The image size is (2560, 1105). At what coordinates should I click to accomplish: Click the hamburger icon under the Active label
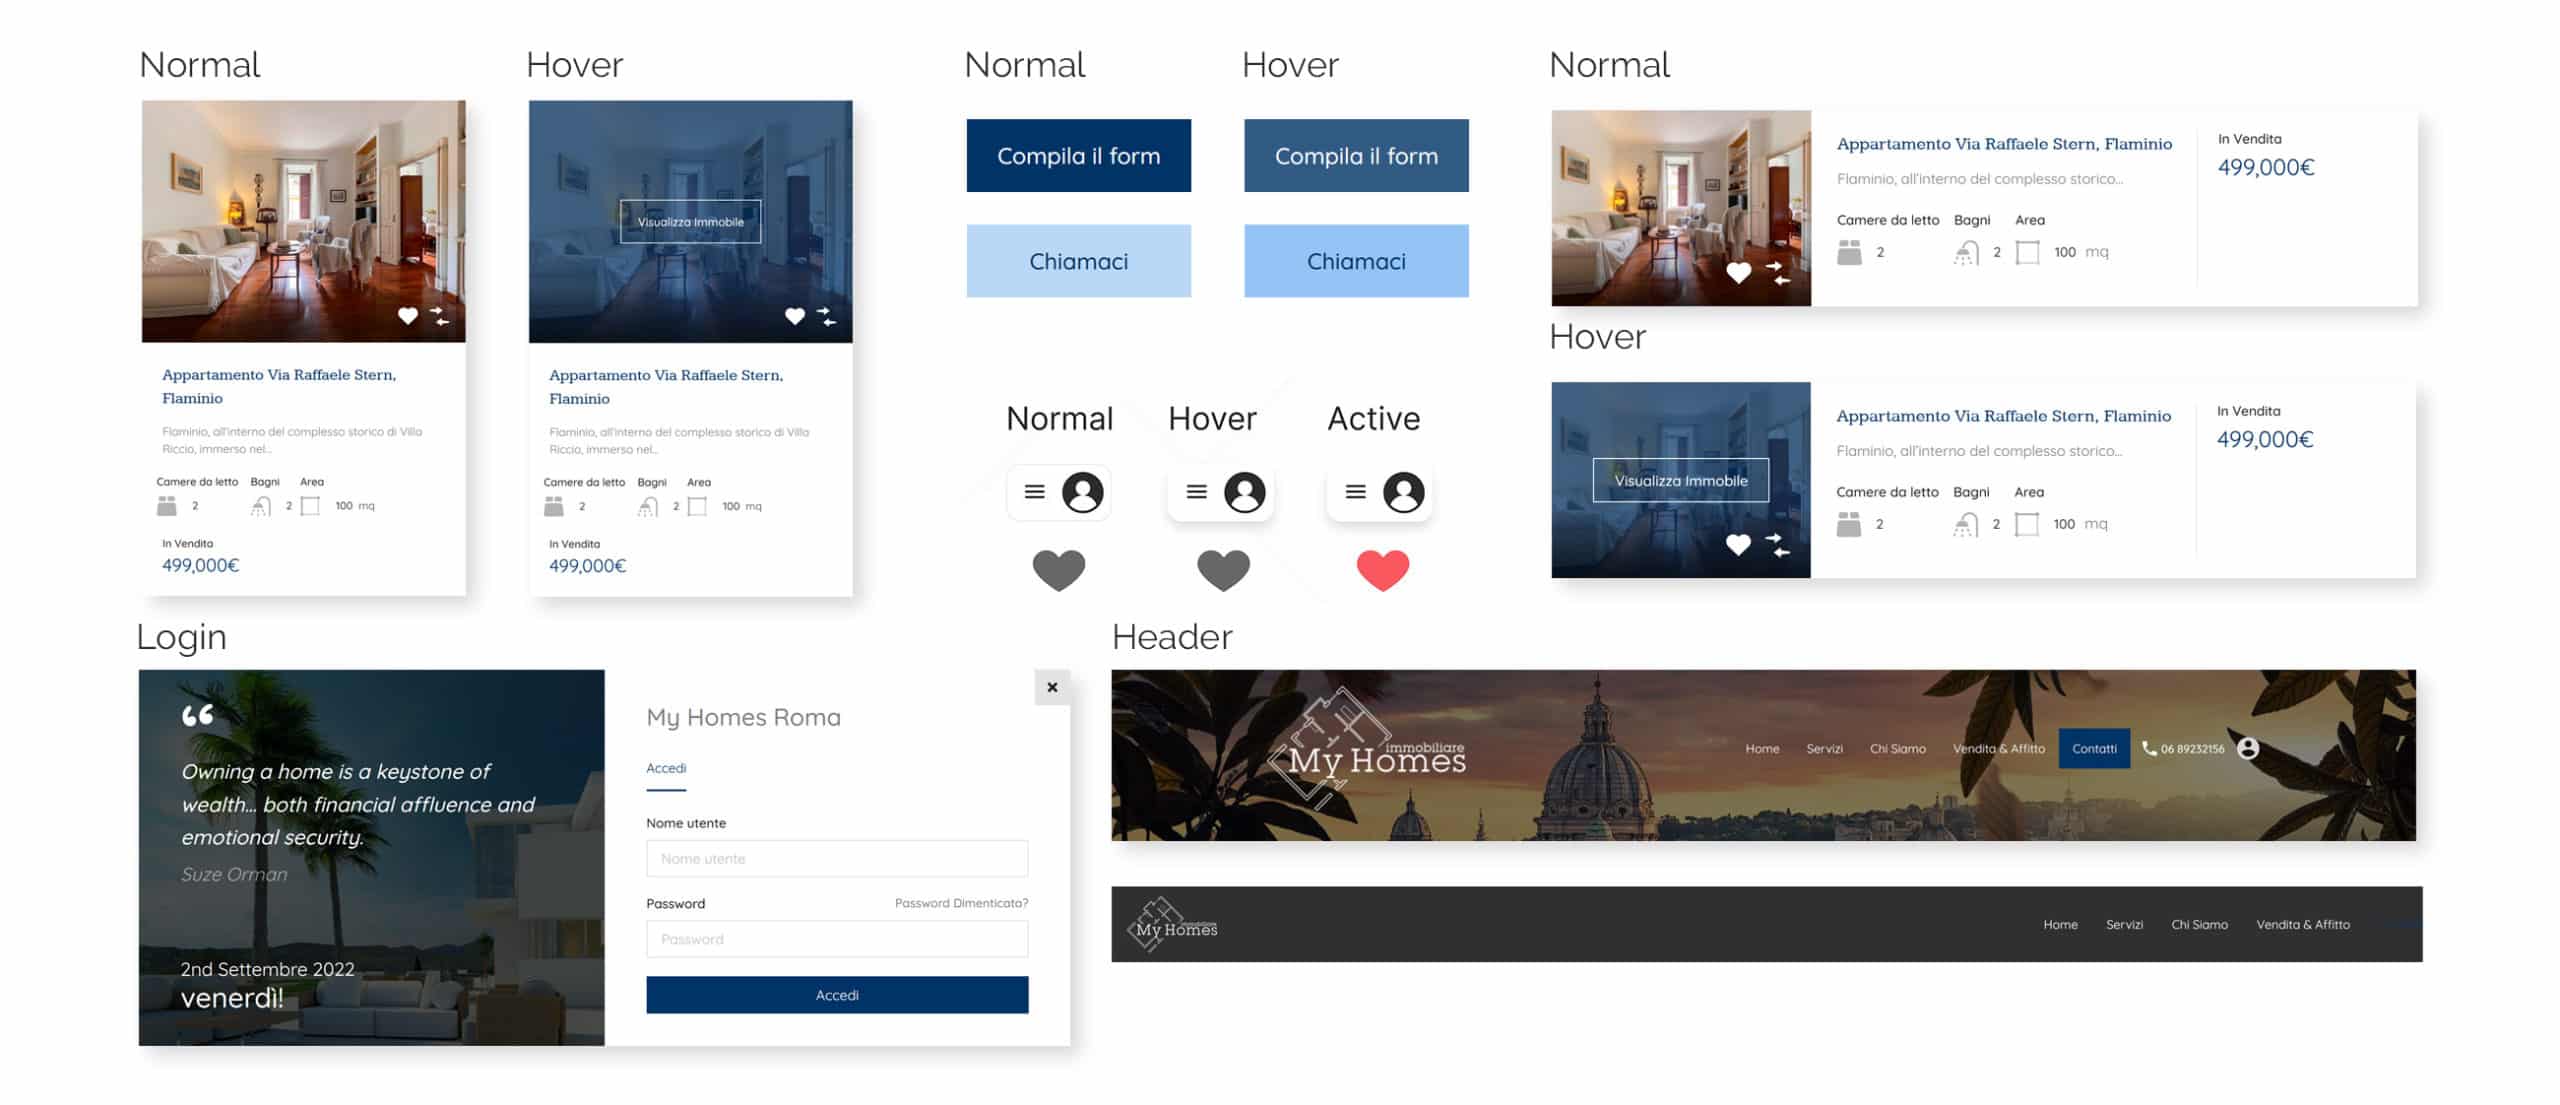pos(1356,492)
